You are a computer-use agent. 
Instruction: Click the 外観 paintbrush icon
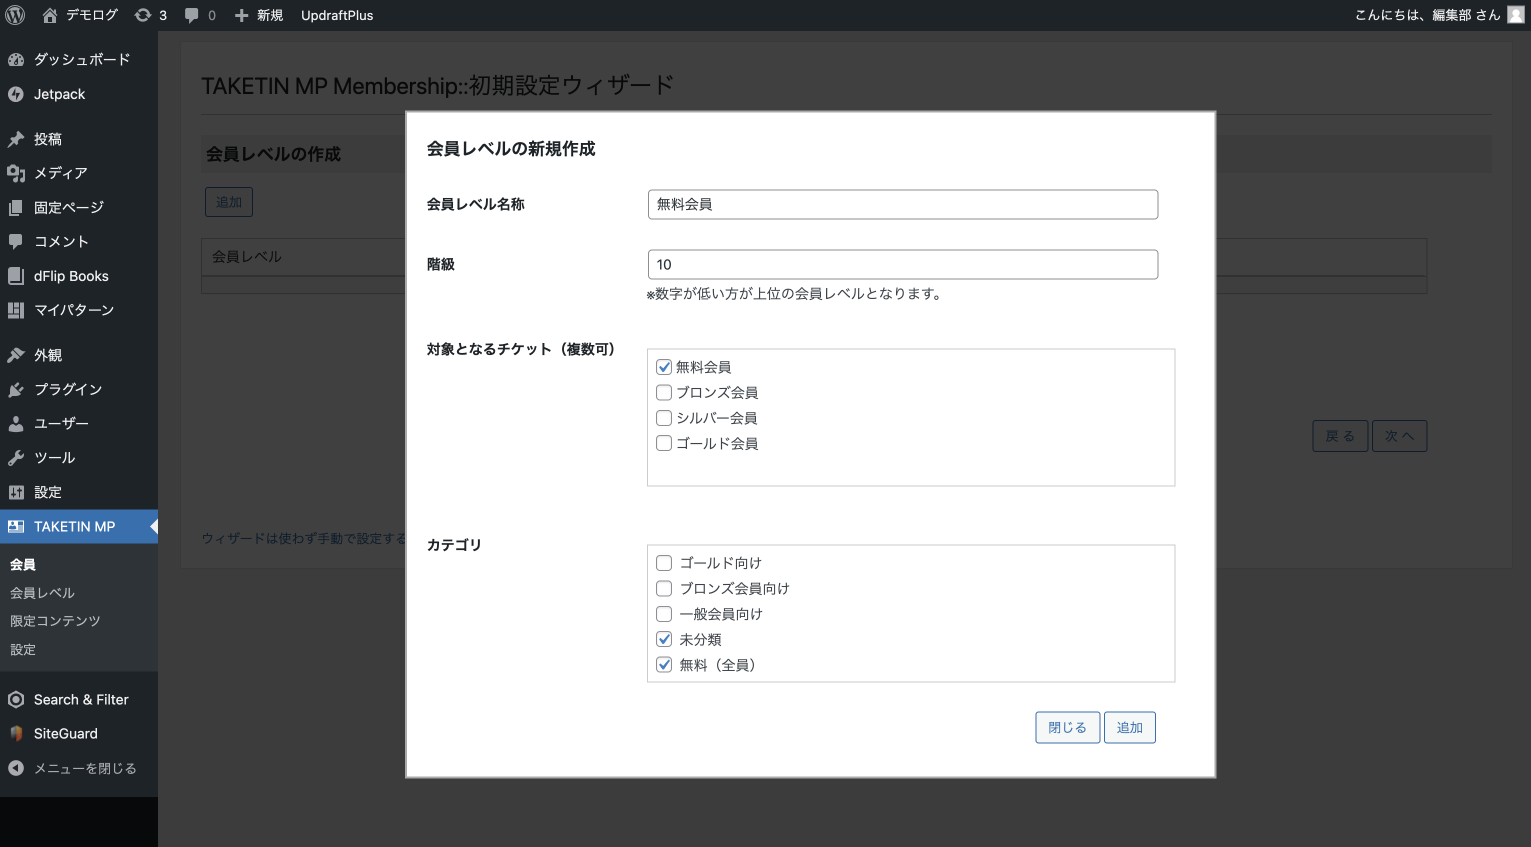click(16, 355)
